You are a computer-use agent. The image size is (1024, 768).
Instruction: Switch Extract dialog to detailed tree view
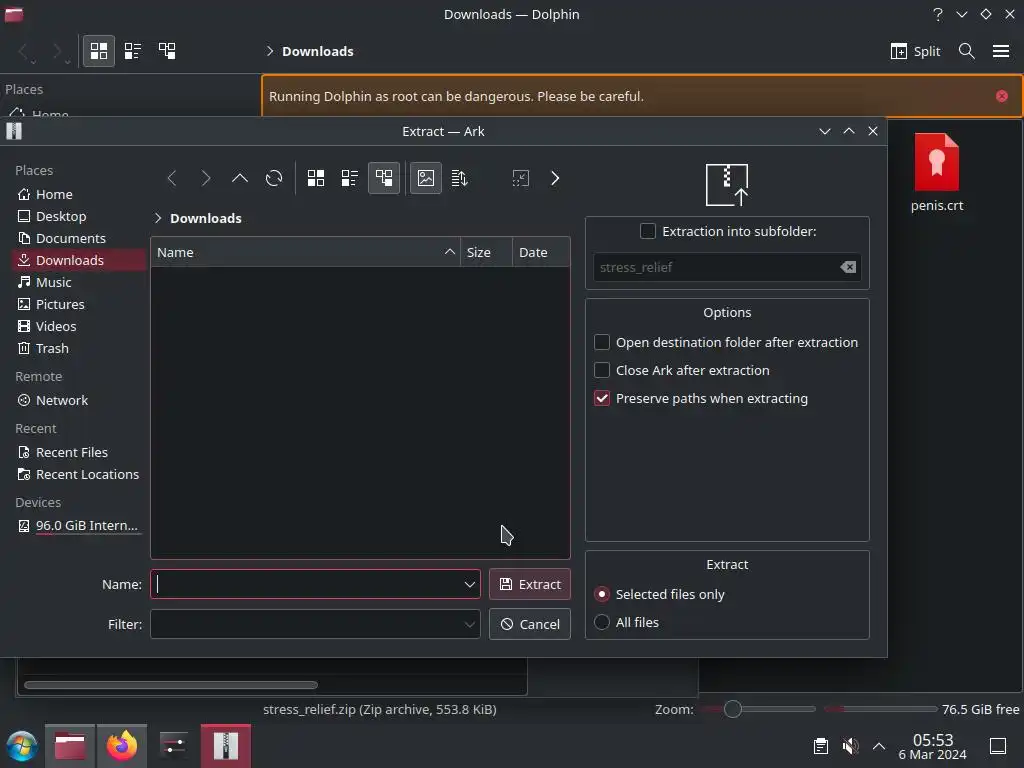(x=384, y=178)
